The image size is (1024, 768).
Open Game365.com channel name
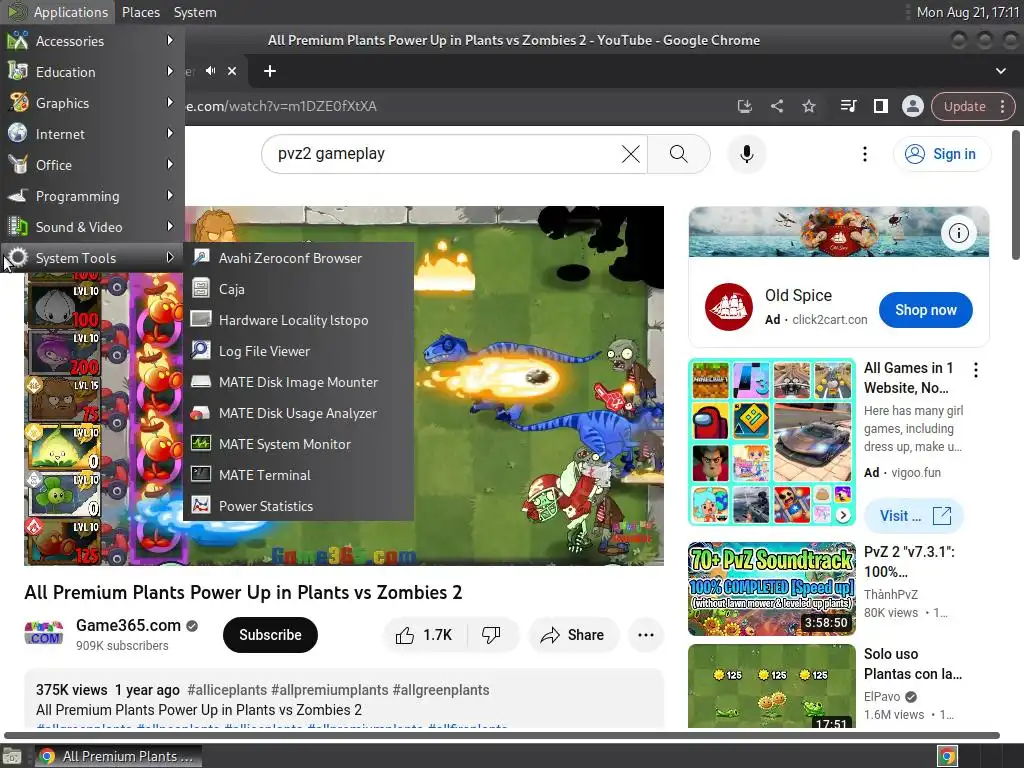[x=128, y=626]
